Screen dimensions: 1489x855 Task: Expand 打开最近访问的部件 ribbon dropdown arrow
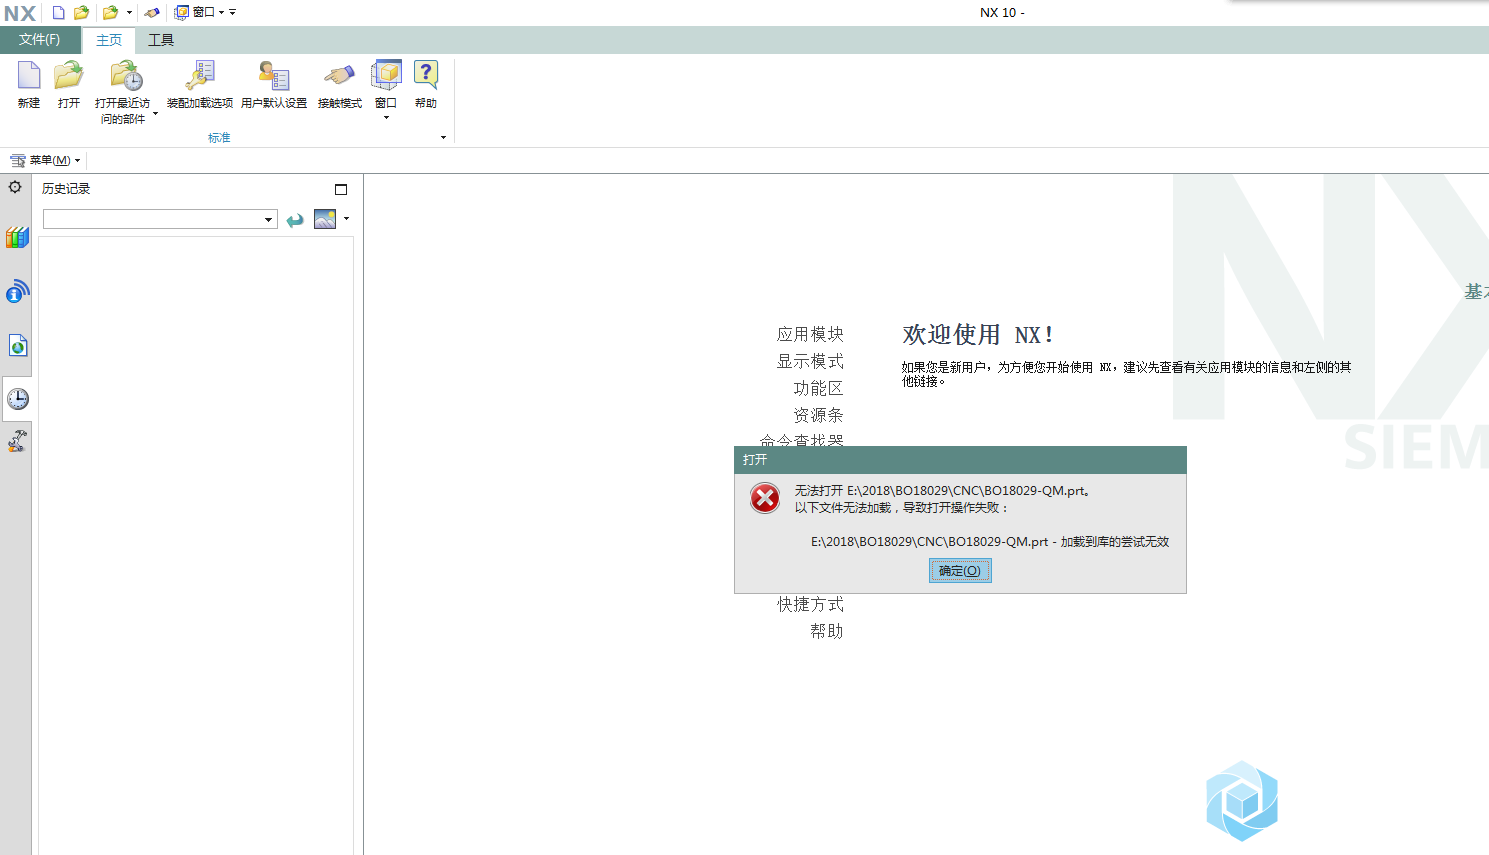(x=155, y=114)
